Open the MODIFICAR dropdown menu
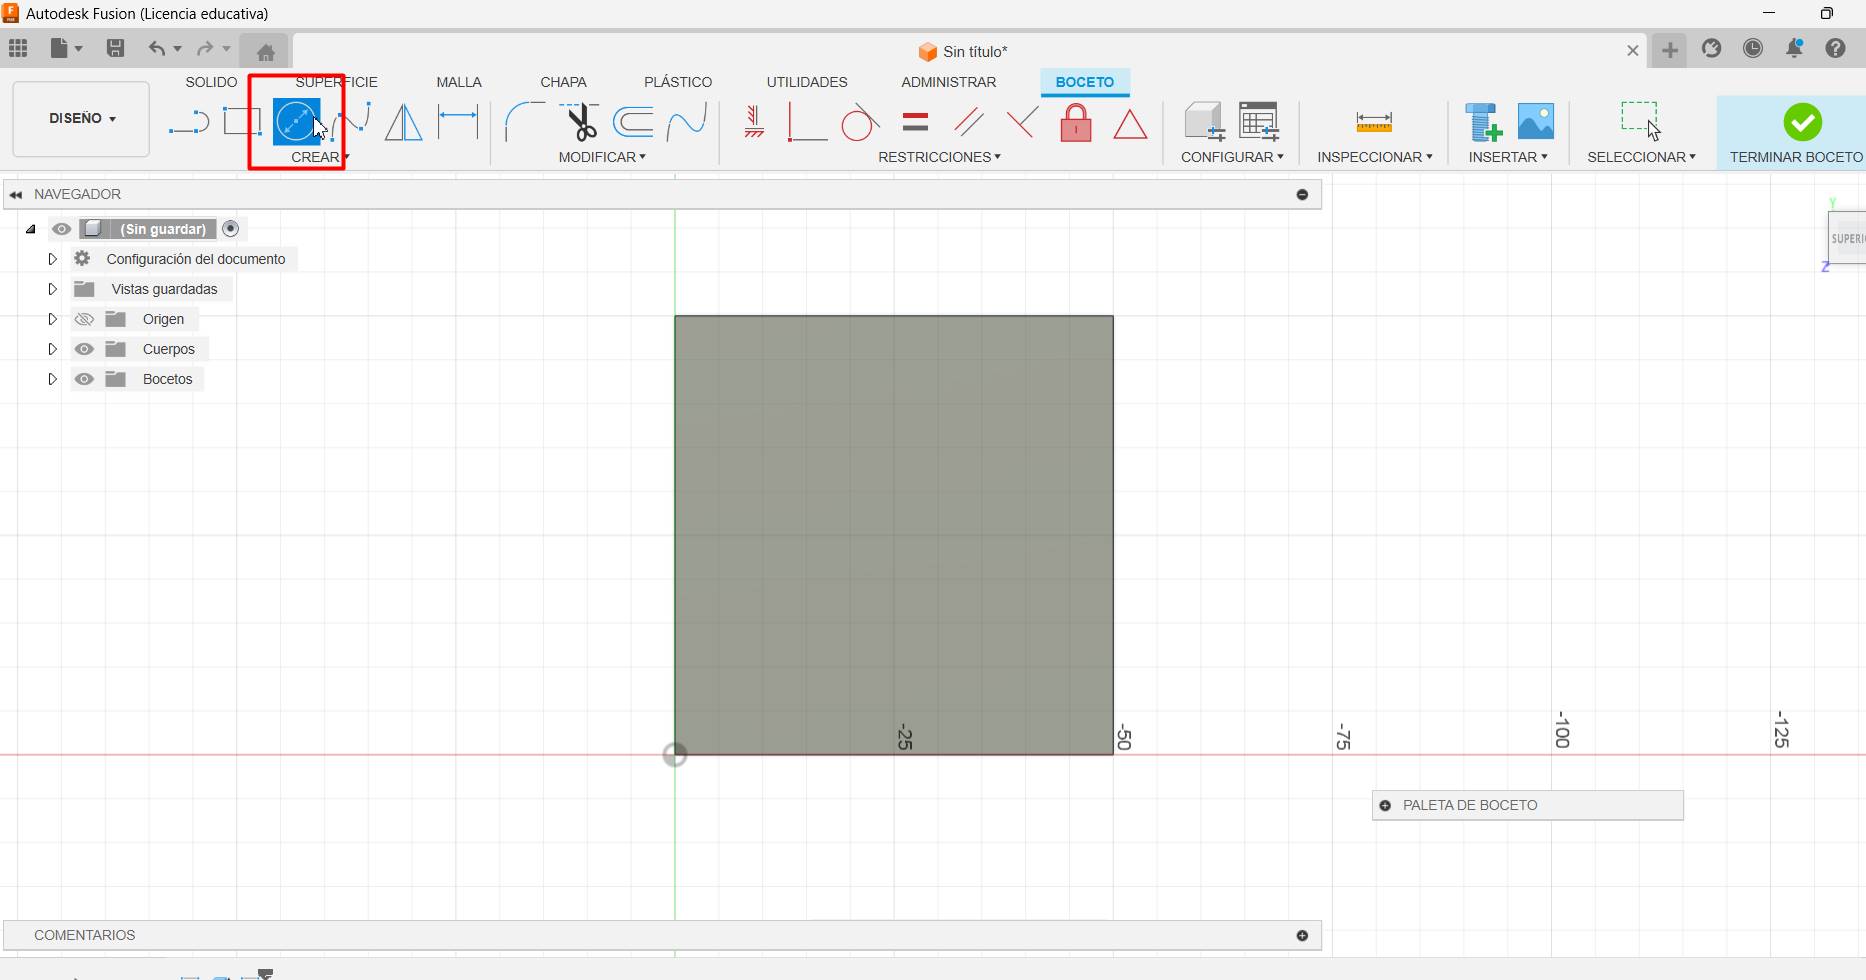Screen dimensions: 1866x980 click(602, 157)
